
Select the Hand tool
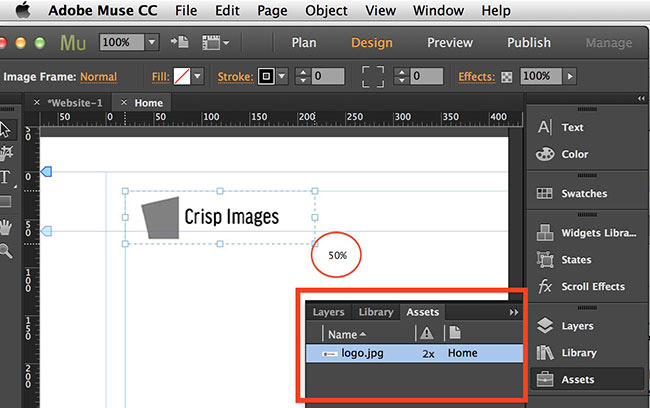[x=5, y=228]
